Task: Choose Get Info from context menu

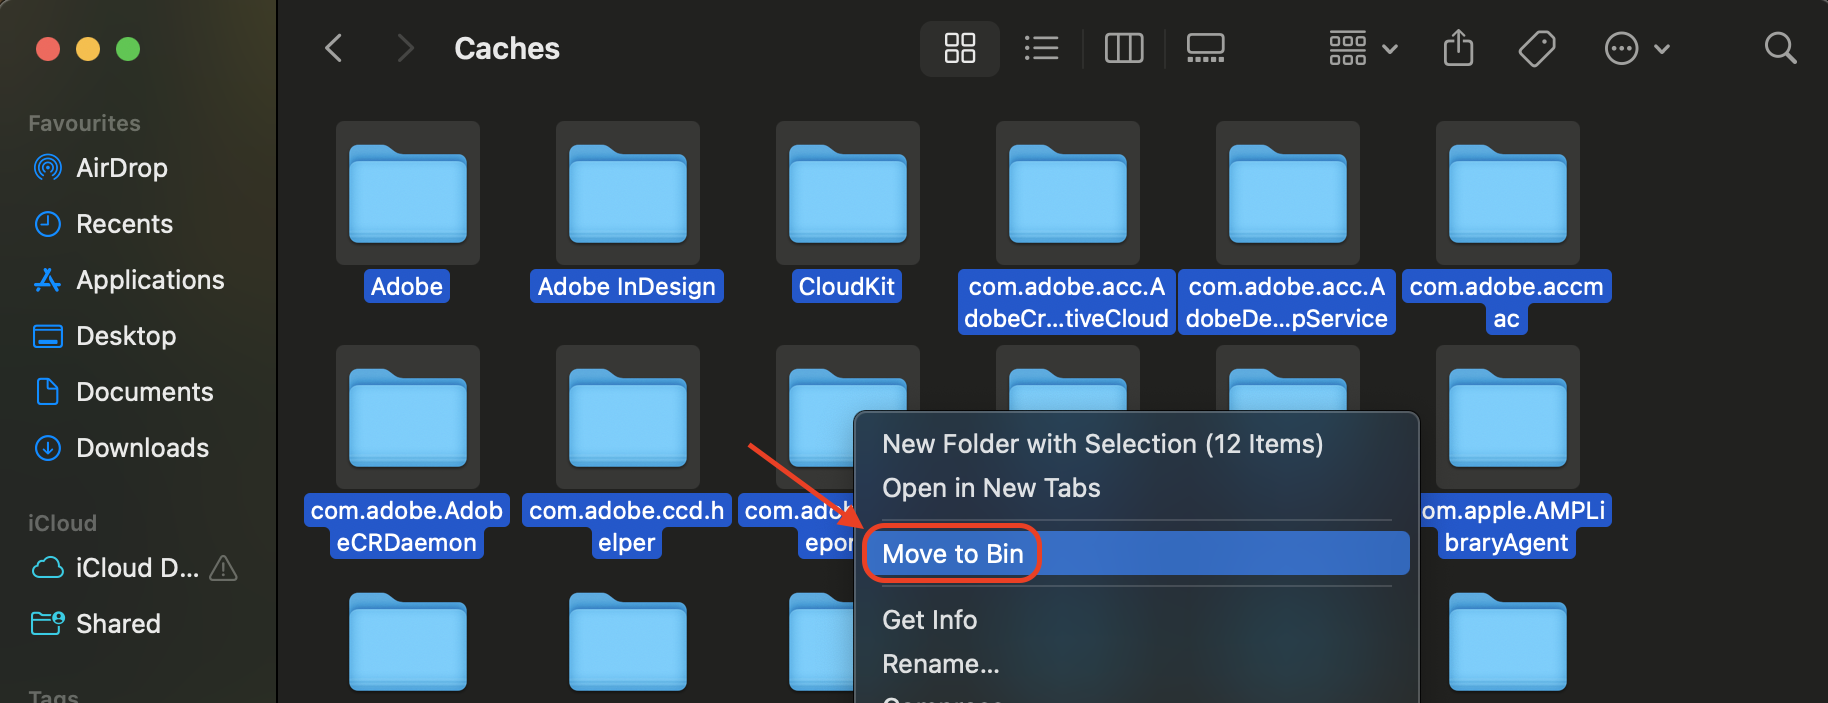Action: pyautogui.click(x=929, y=620)
